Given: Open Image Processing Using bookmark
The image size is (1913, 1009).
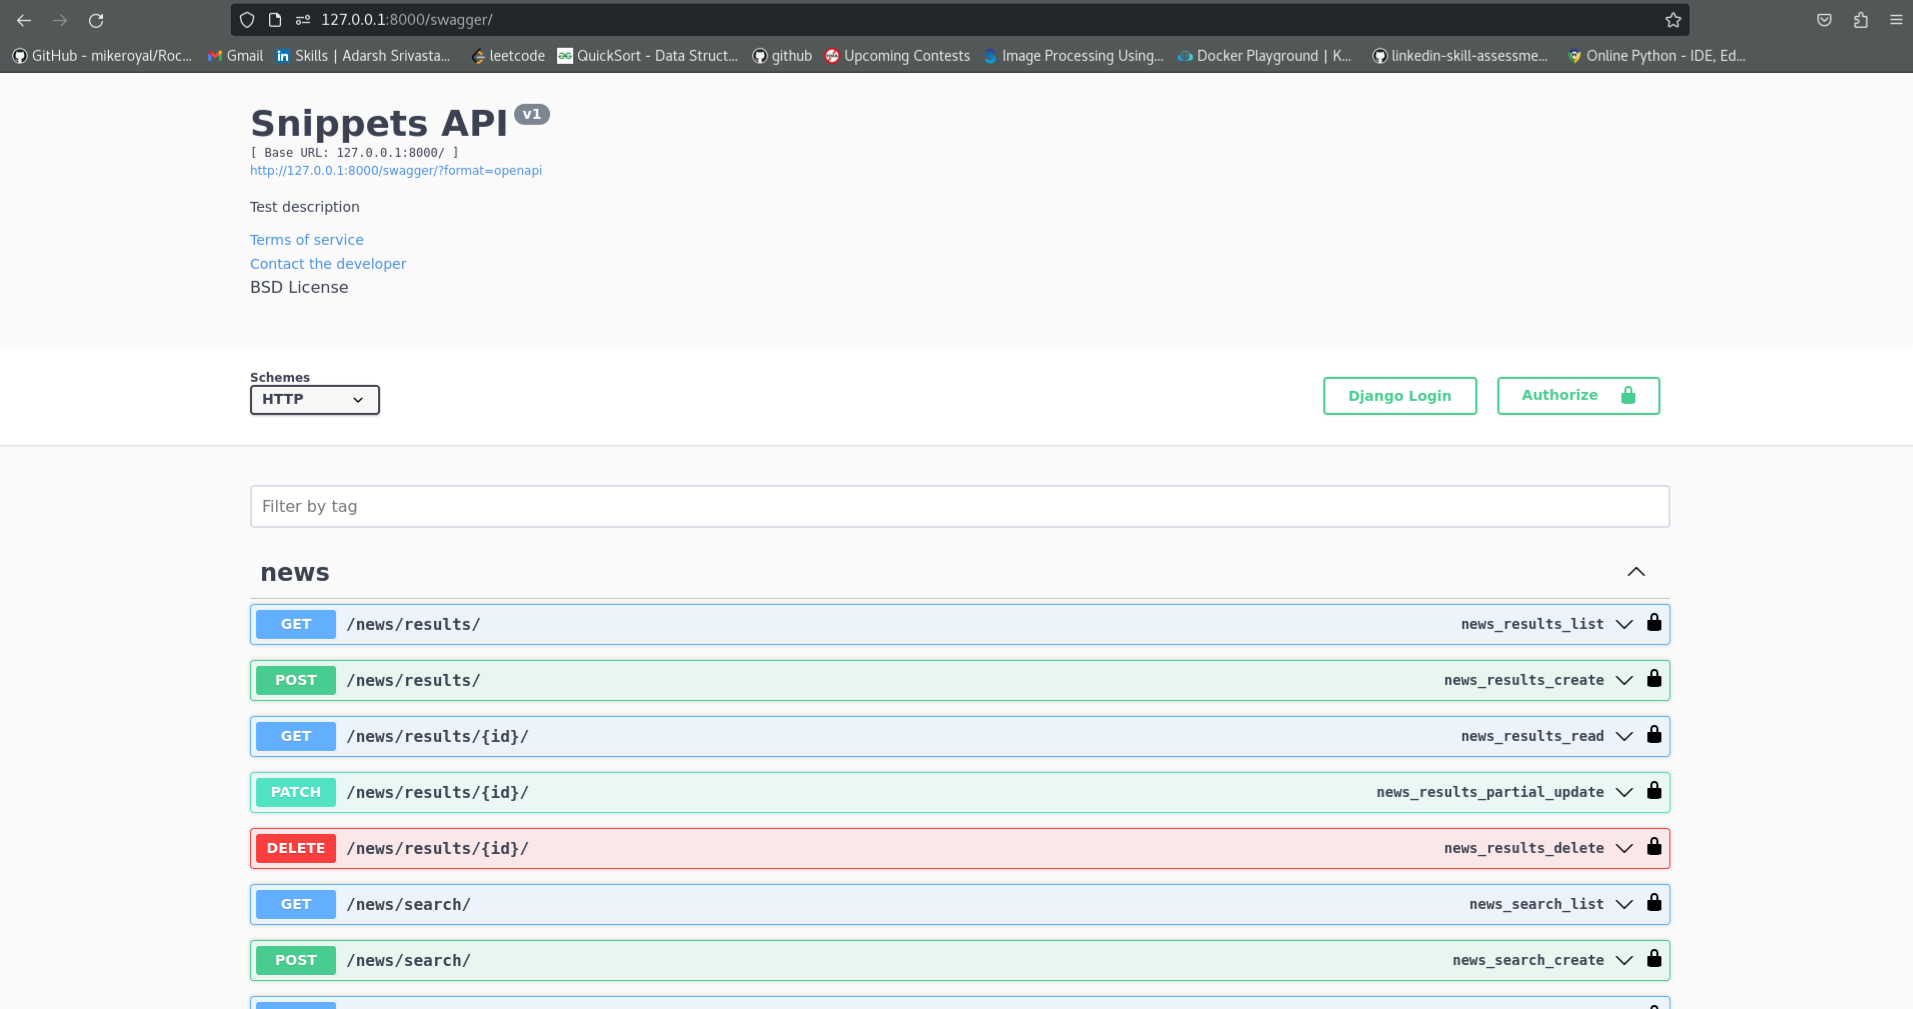Looking at the screenshot, I should [x=1074, y=56].
